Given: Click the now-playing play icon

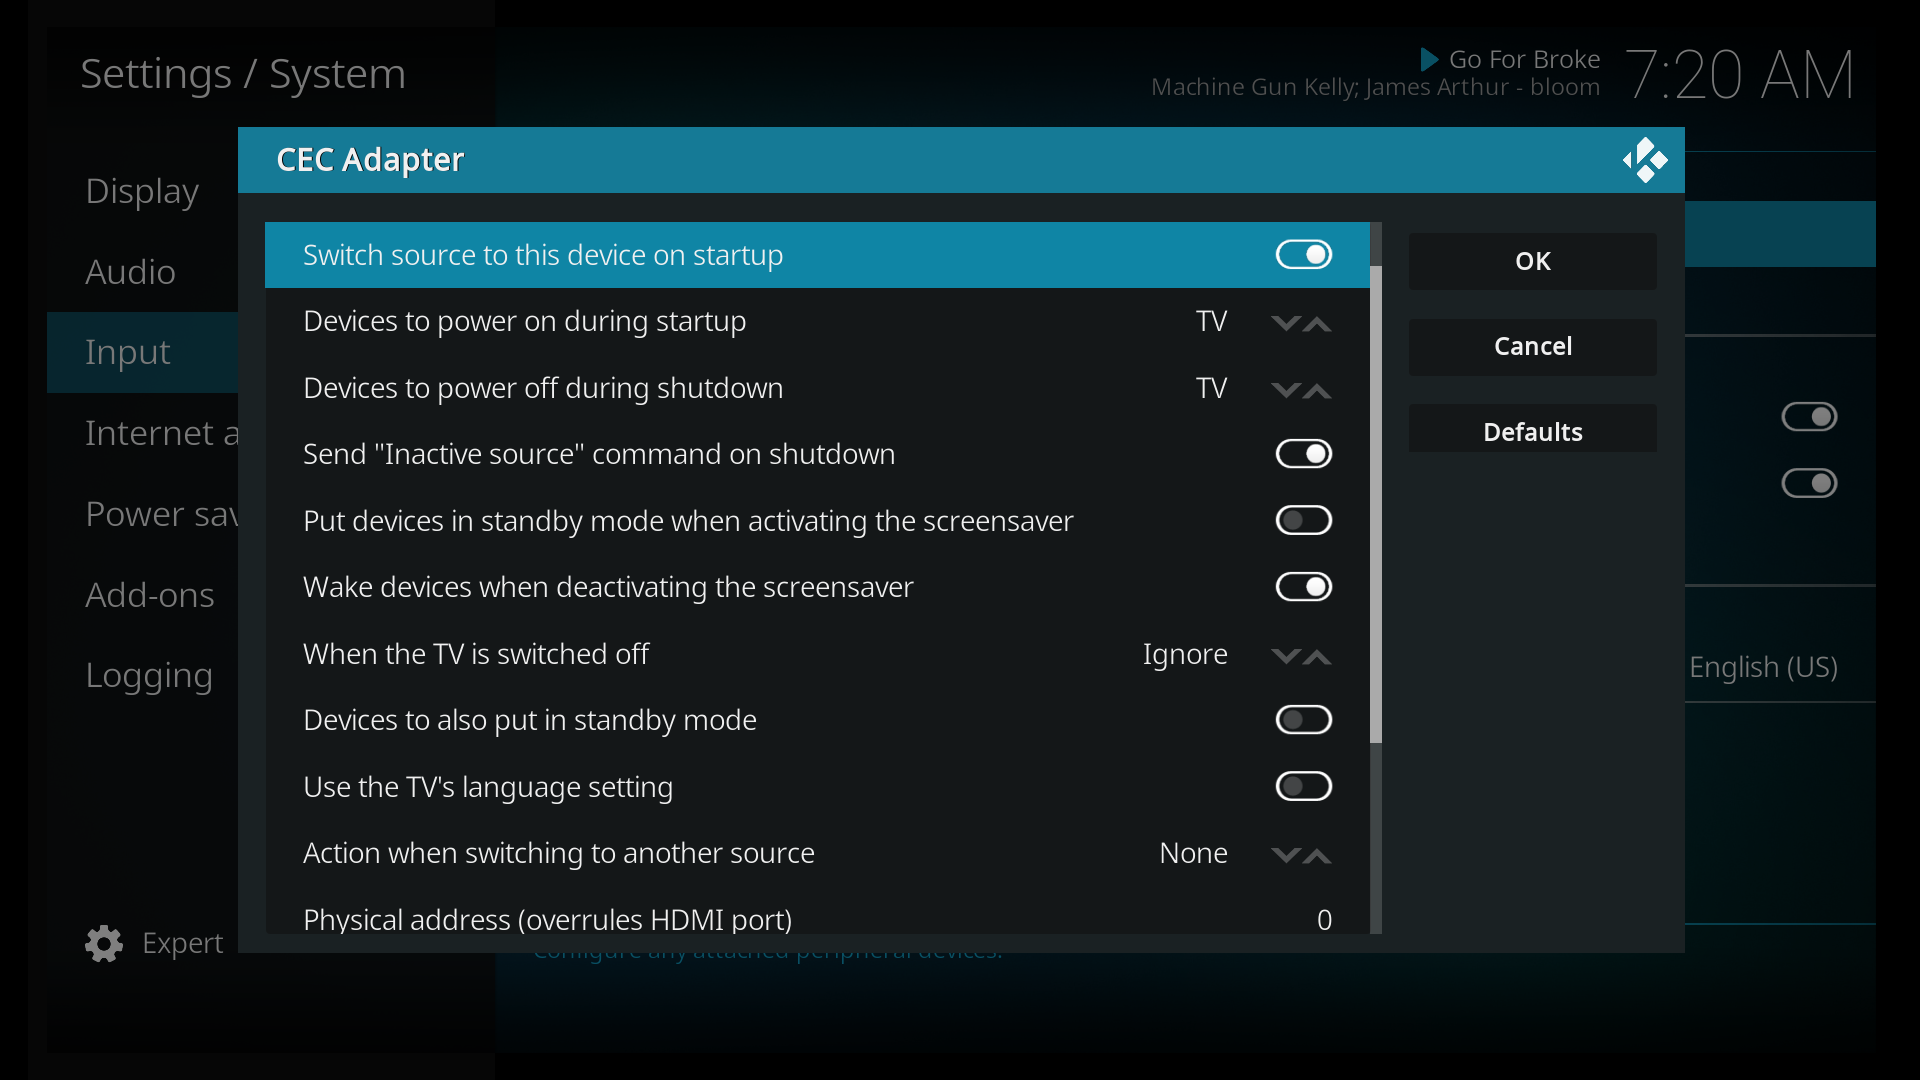Looking at the screenshot, I should [1429, 60].
